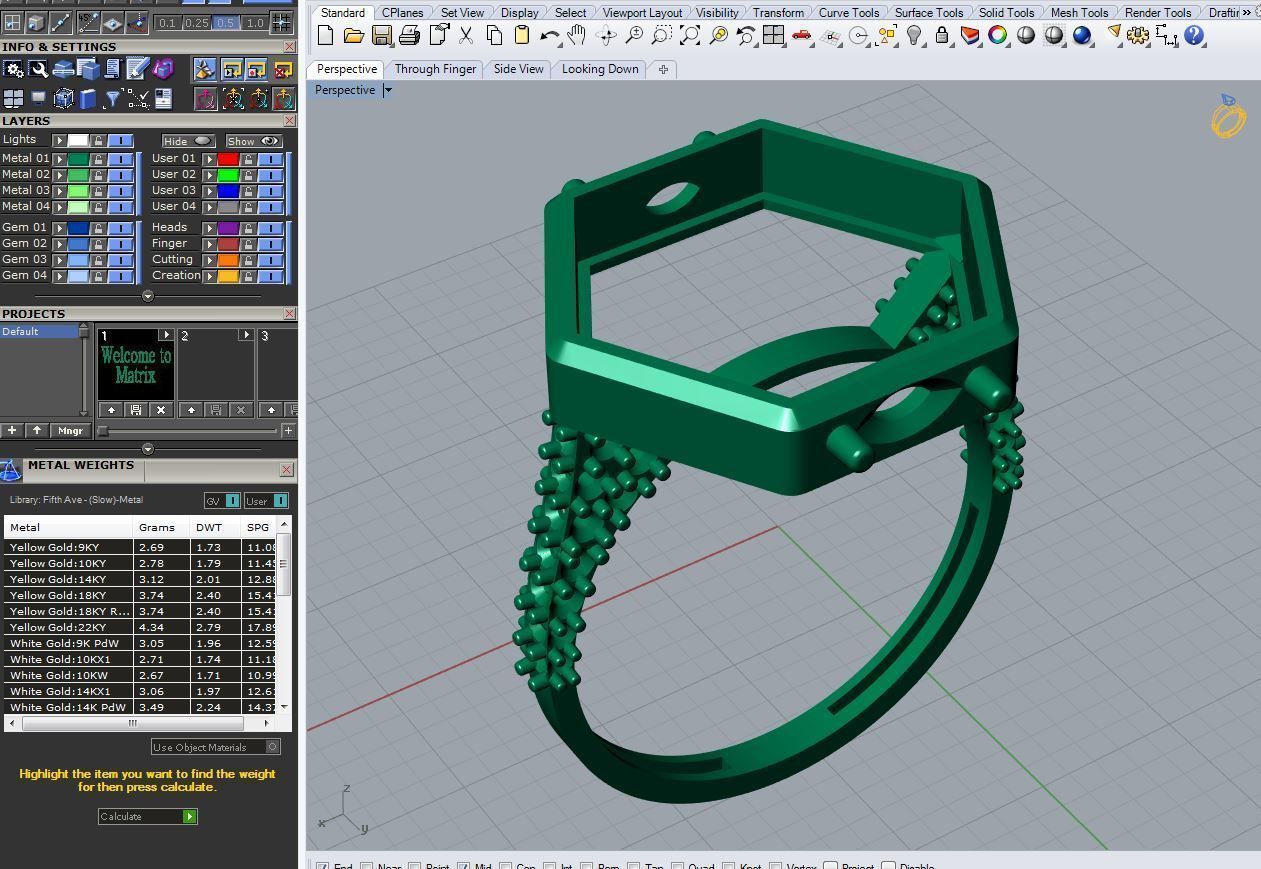Open the color wheel icon

click(x=998, y=36)
